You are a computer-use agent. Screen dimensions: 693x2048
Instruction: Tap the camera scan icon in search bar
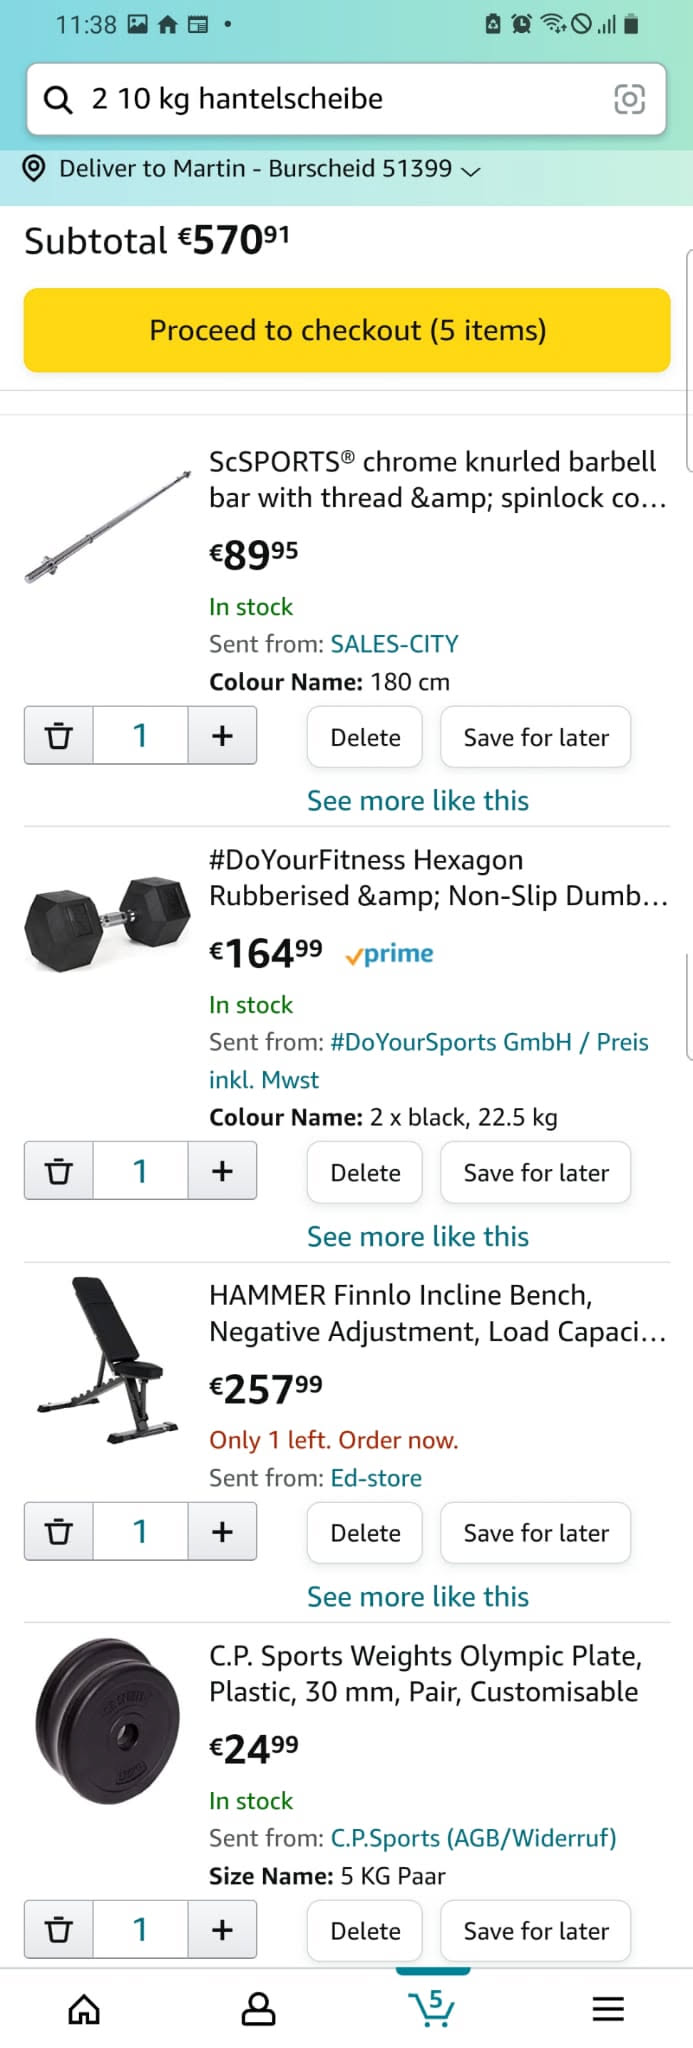click(629, 99)
